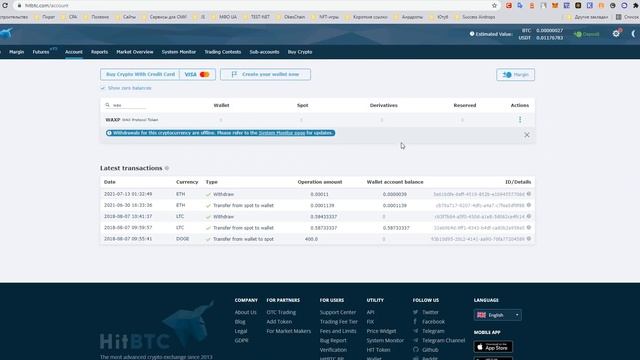Open GDPR footer link
Image resolution: width=640 pixels, height=360 pixels.
[241, 340]
